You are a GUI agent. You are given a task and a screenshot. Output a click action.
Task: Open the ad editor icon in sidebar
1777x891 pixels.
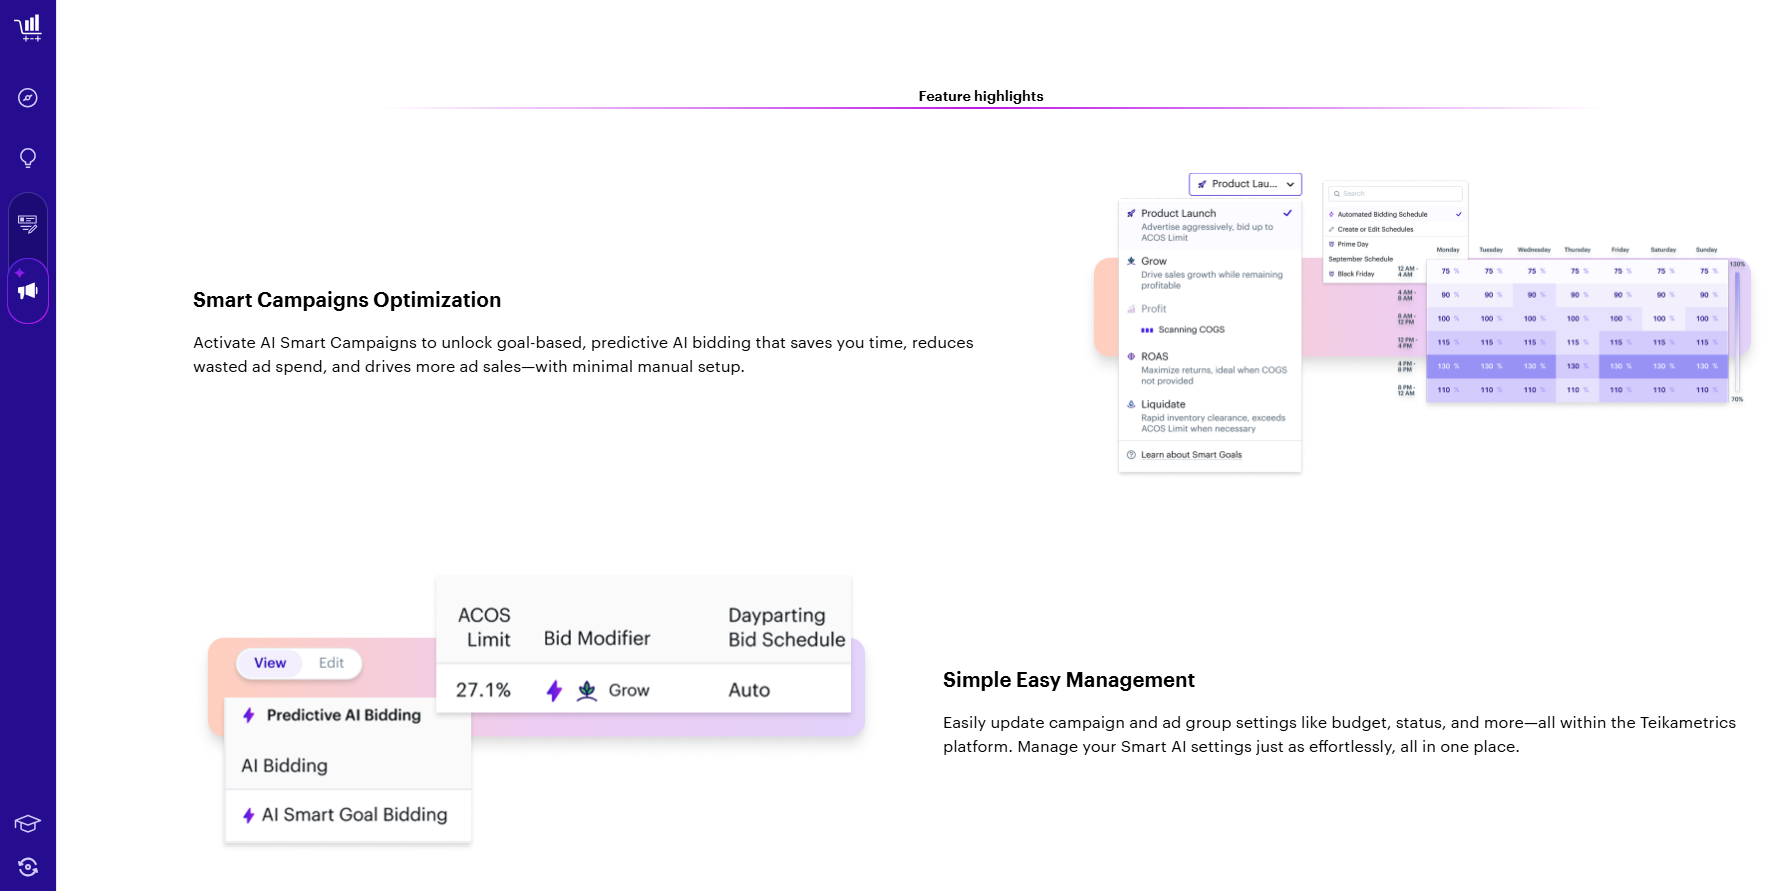28,224
